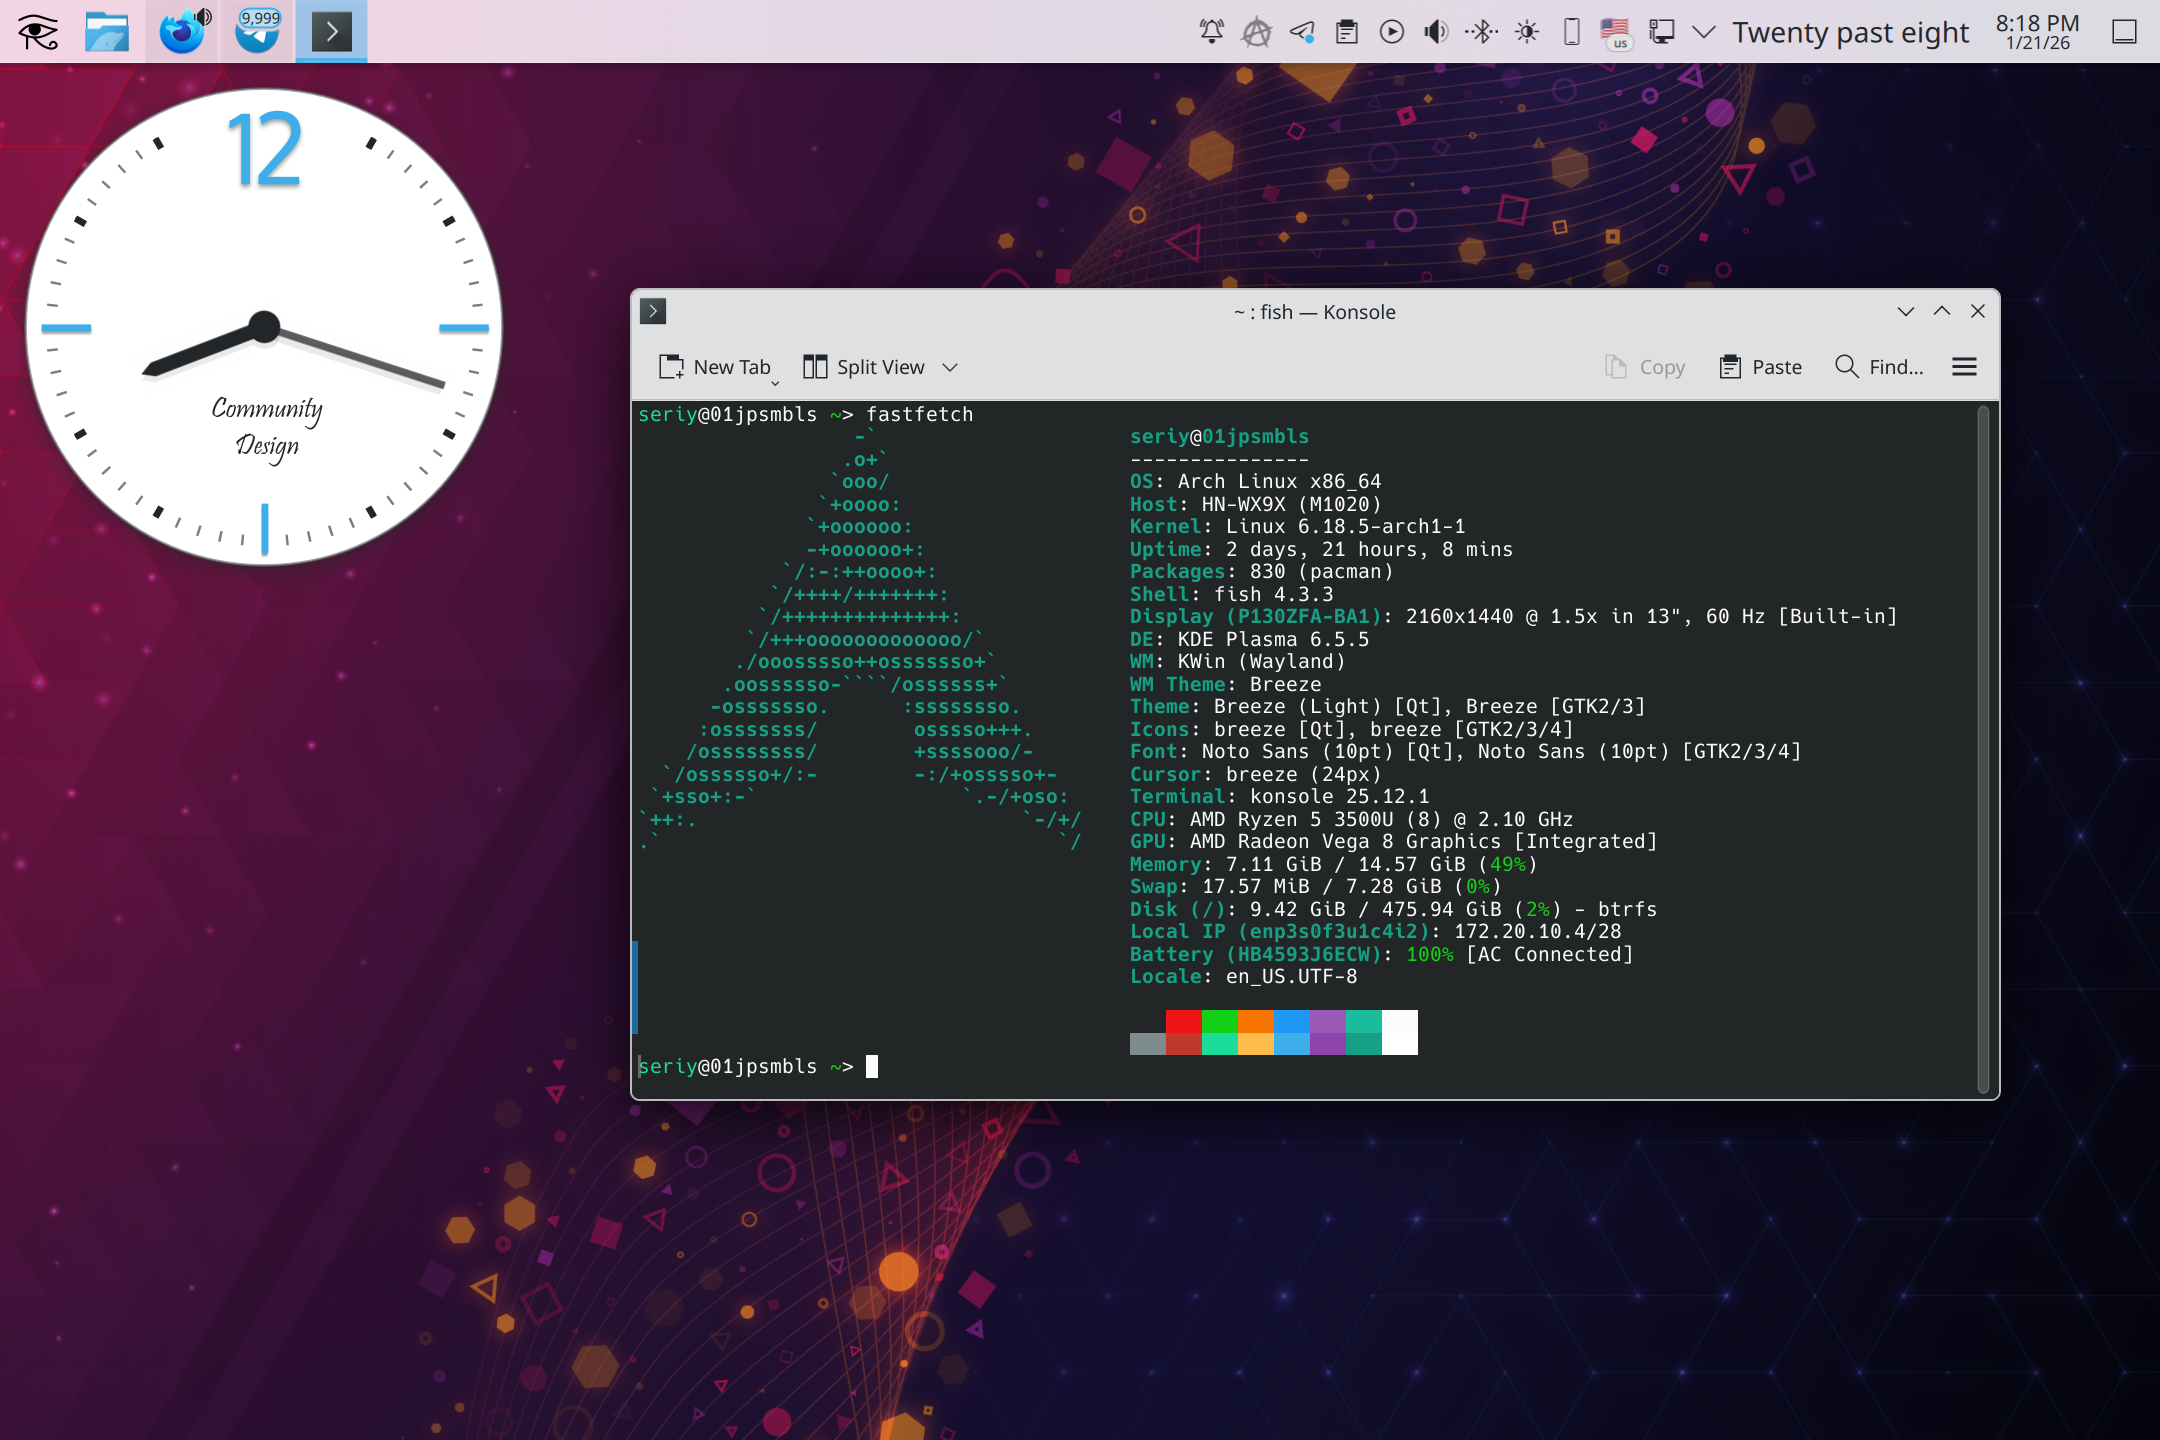Click the Konsole vertical scrollbar
This screenshot has width=2160, height=1440.
point(1983,750)
